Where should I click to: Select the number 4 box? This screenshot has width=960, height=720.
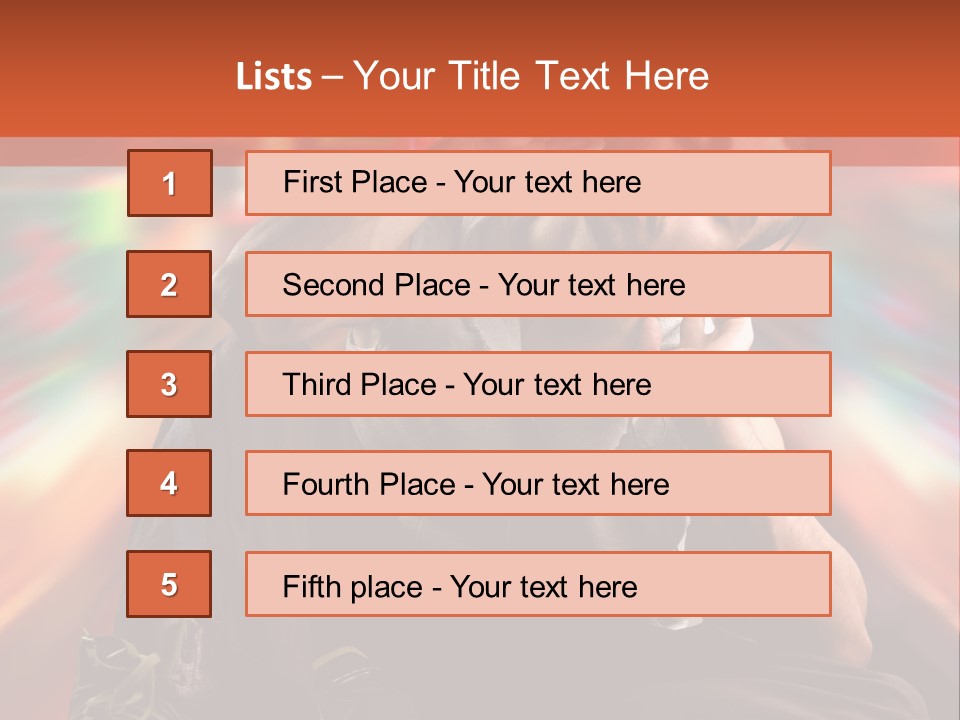pos(169,483)
